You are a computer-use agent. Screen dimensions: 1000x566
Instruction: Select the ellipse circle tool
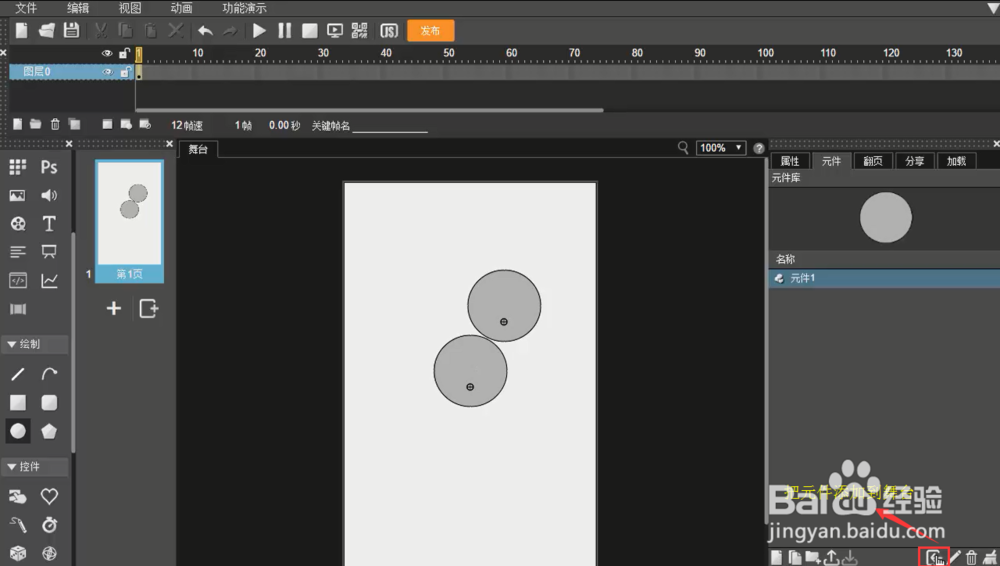(x=18, y=431)
